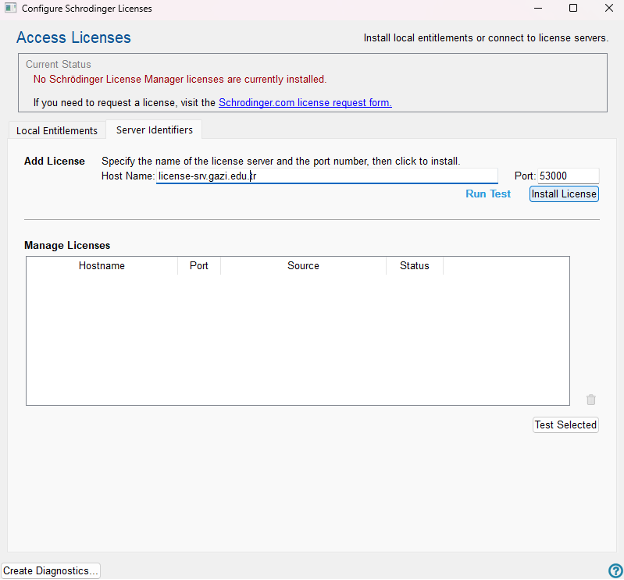The width and height of the screenshot is (624, 580).
Task: Click the trash icon beside the licenses table
Action: coord(591,399)
